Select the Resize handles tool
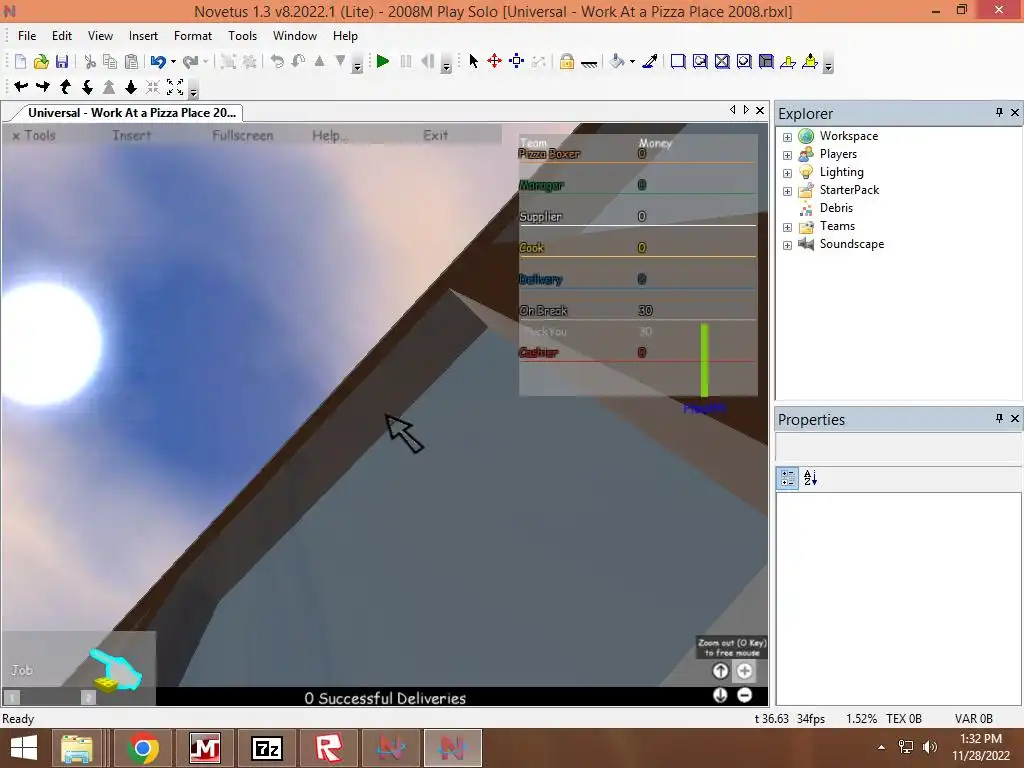 click(x=517, y=61)
